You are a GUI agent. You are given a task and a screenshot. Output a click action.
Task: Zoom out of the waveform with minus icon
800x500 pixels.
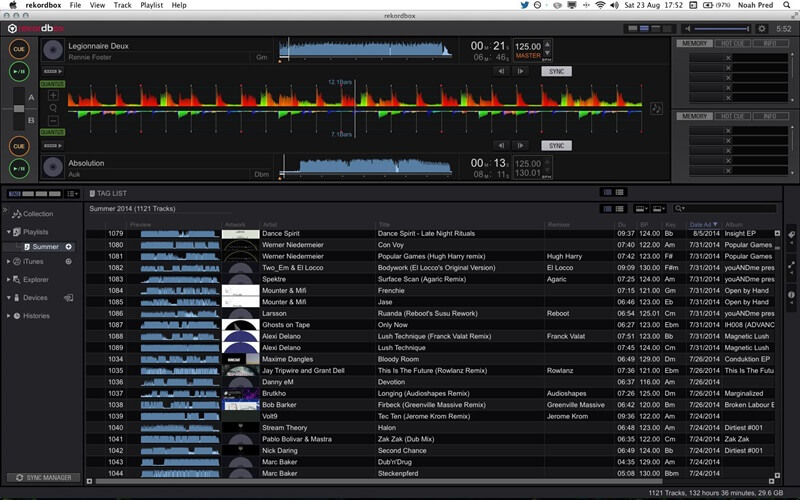(53, 119)
